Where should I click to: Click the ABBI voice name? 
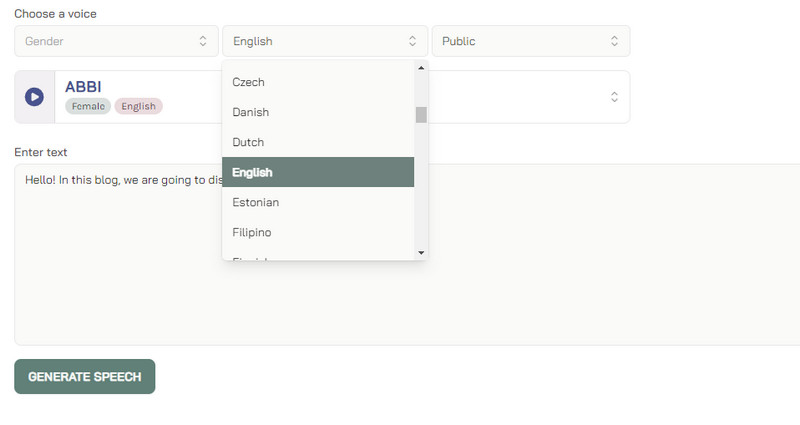tap(83, 87)
